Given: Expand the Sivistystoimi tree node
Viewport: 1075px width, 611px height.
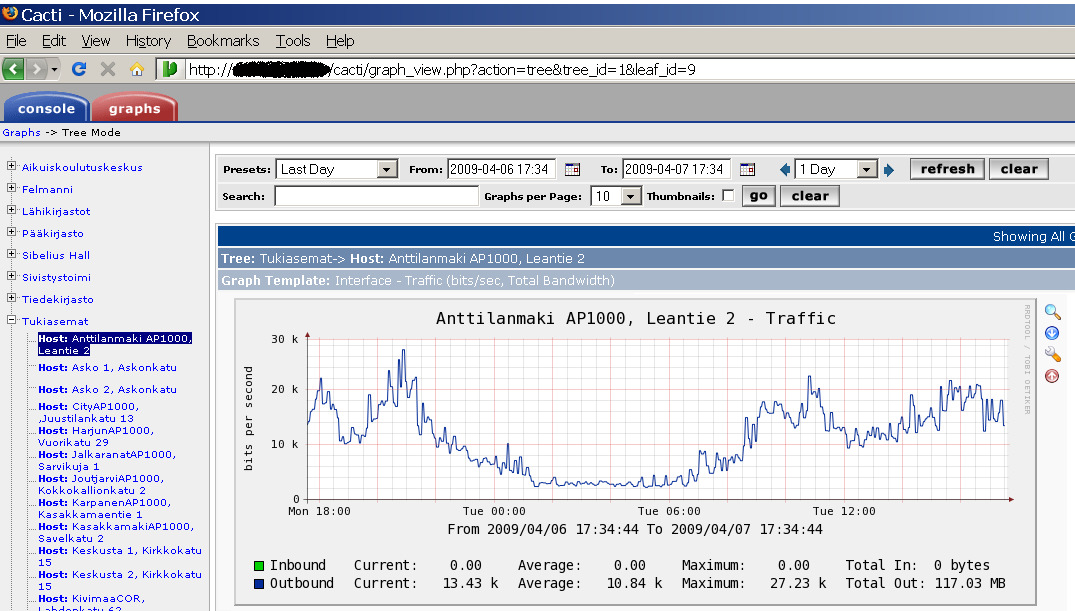Looking at the screenshot, I should pyautogui.click(x=11, y=276).
